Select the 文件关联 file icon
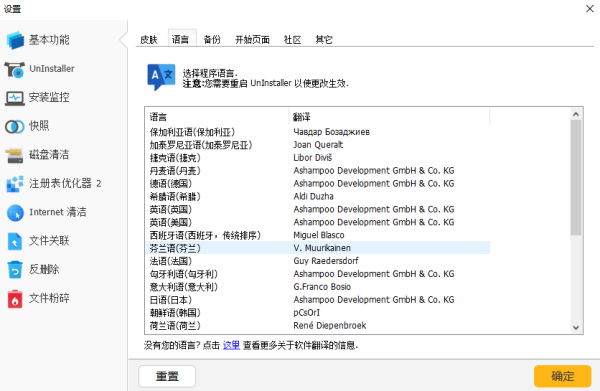600x391 pixels. click(15, 241)
